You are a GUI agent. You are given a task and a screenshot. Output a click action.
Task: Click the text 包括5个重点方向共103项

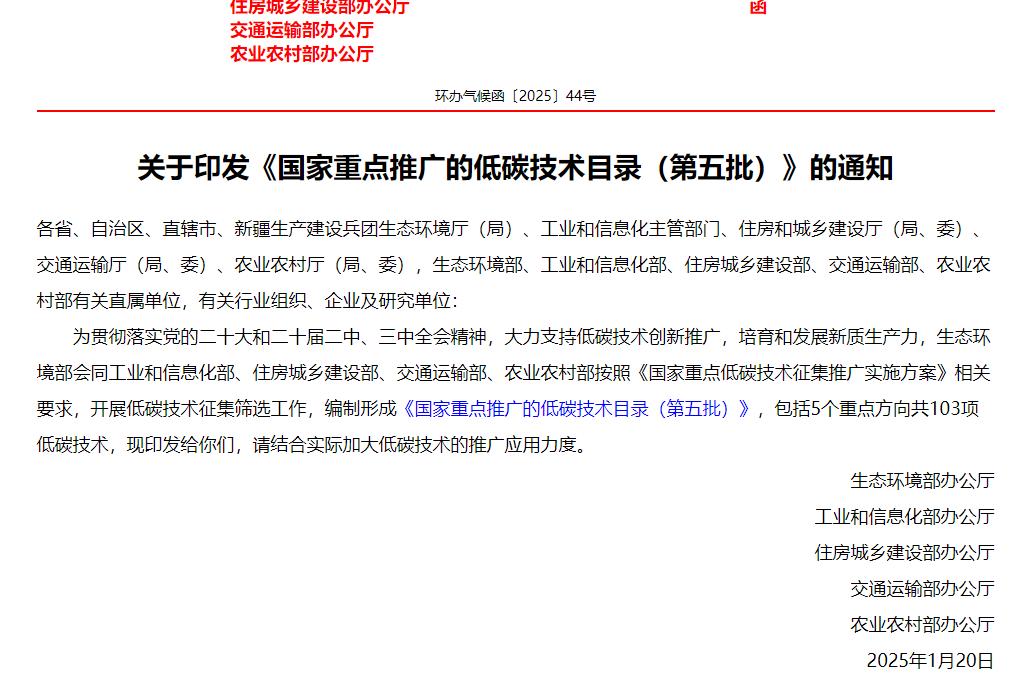coord(877,409)
